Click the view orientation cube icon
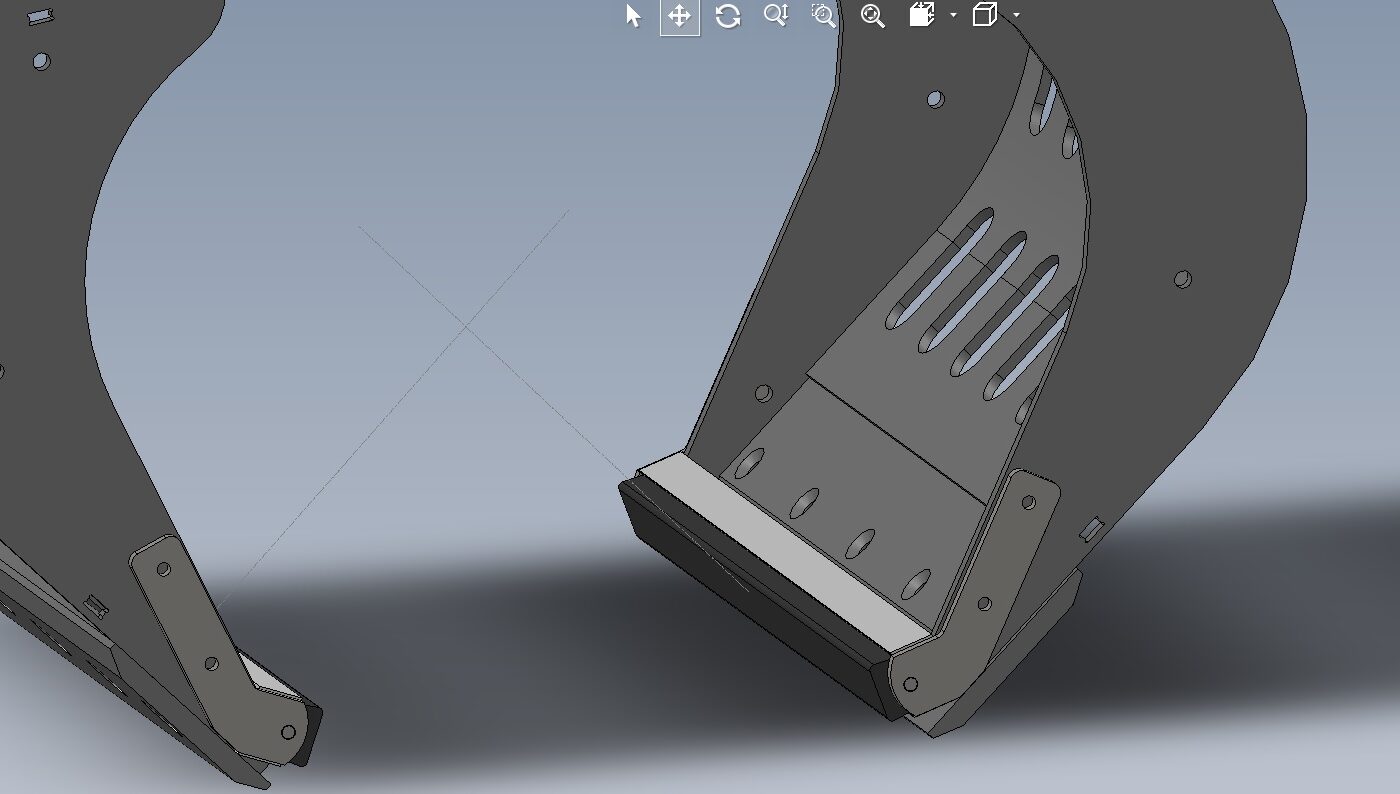Screen dimensions: 1400x794 (922, 15)
